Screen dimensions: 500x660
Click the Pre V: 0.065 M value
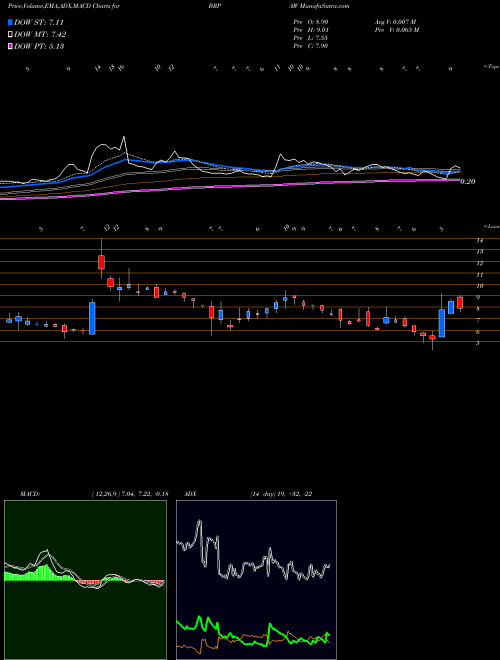click(x=396, y=30)
